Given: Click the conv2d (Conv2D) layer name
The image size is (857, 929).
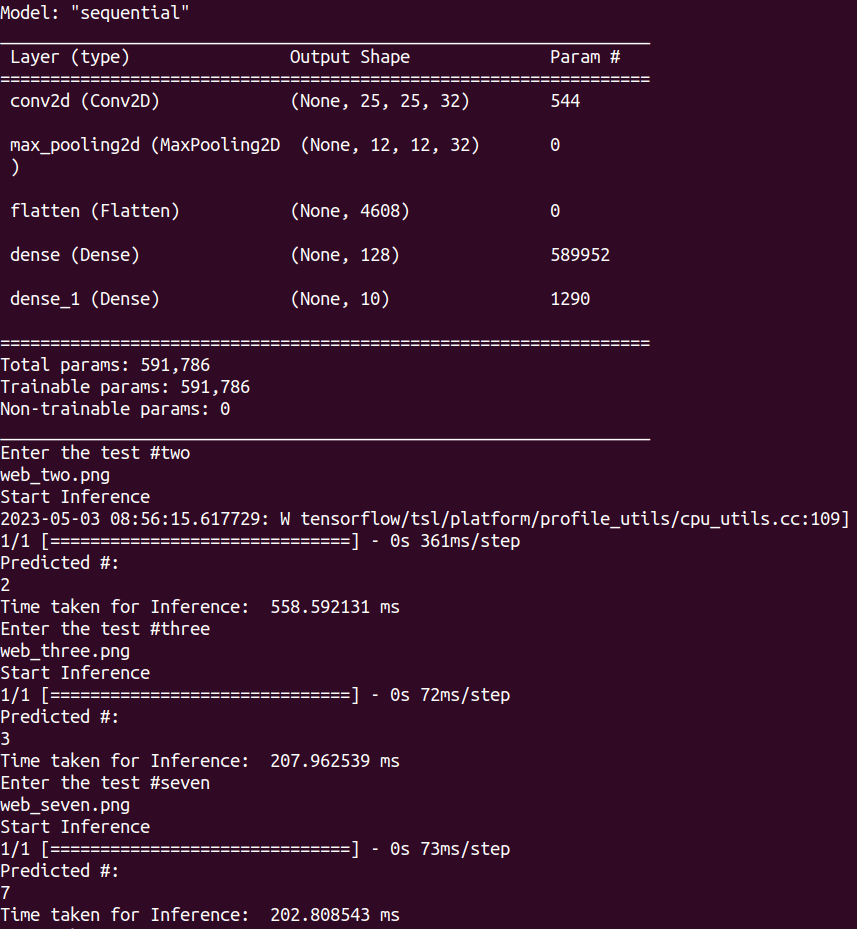Looking at the screenshot, I should coord(85,101).
